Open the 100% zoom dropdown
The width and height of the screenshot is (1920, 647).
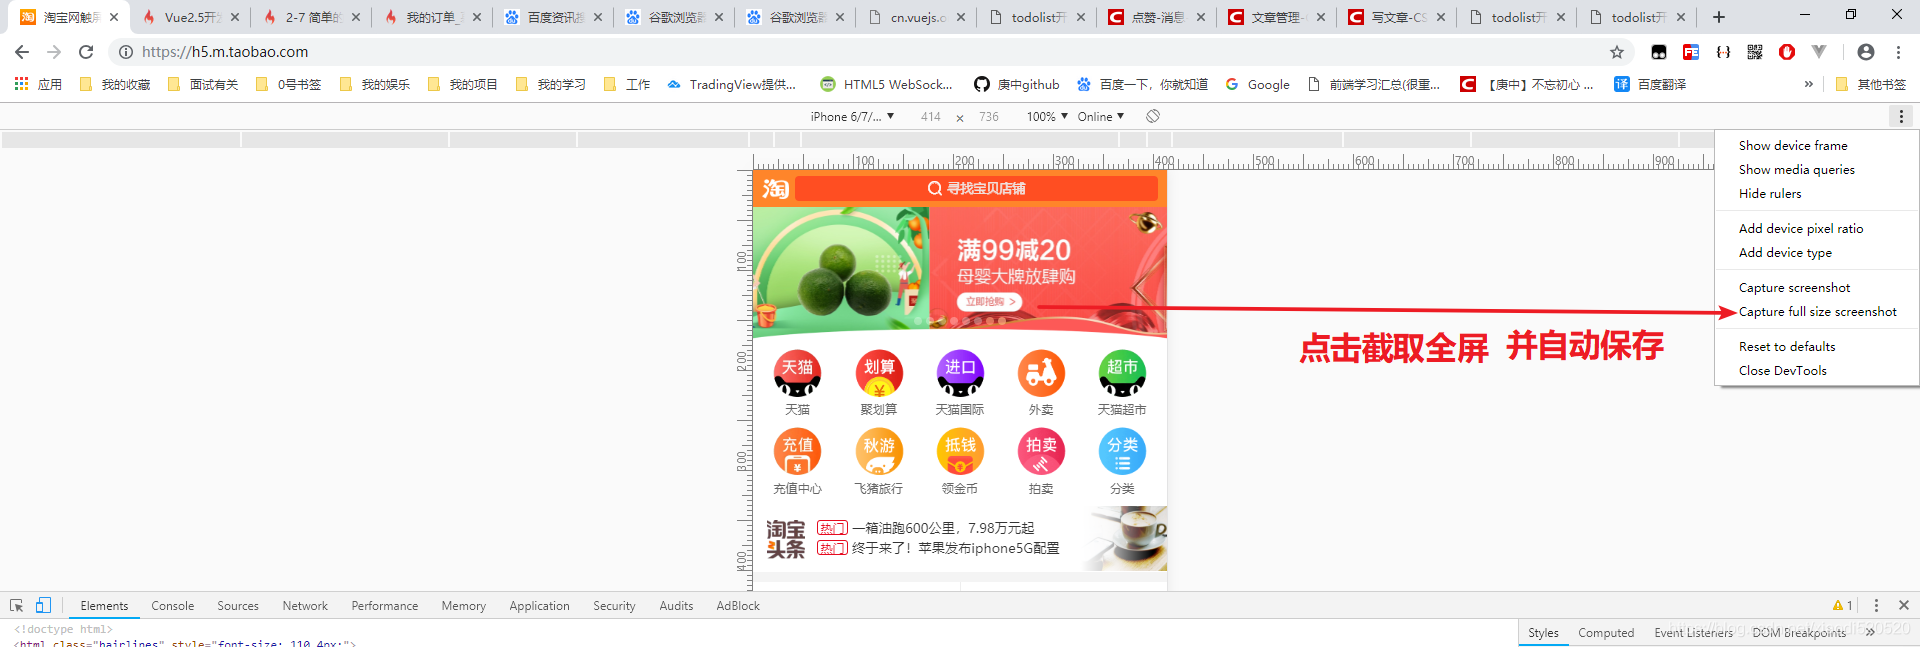(x=1047, y=117)
